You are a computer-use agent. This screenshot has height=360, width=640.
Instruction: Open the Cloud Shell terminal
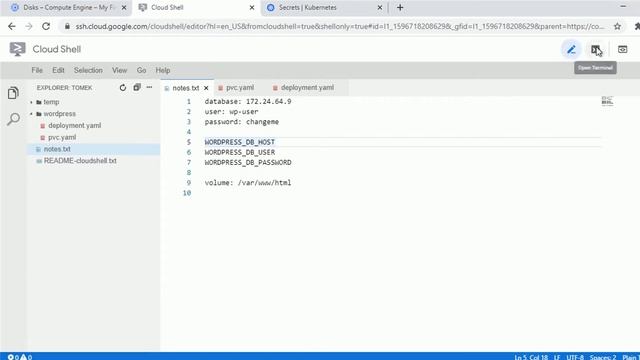coord(596,50)
